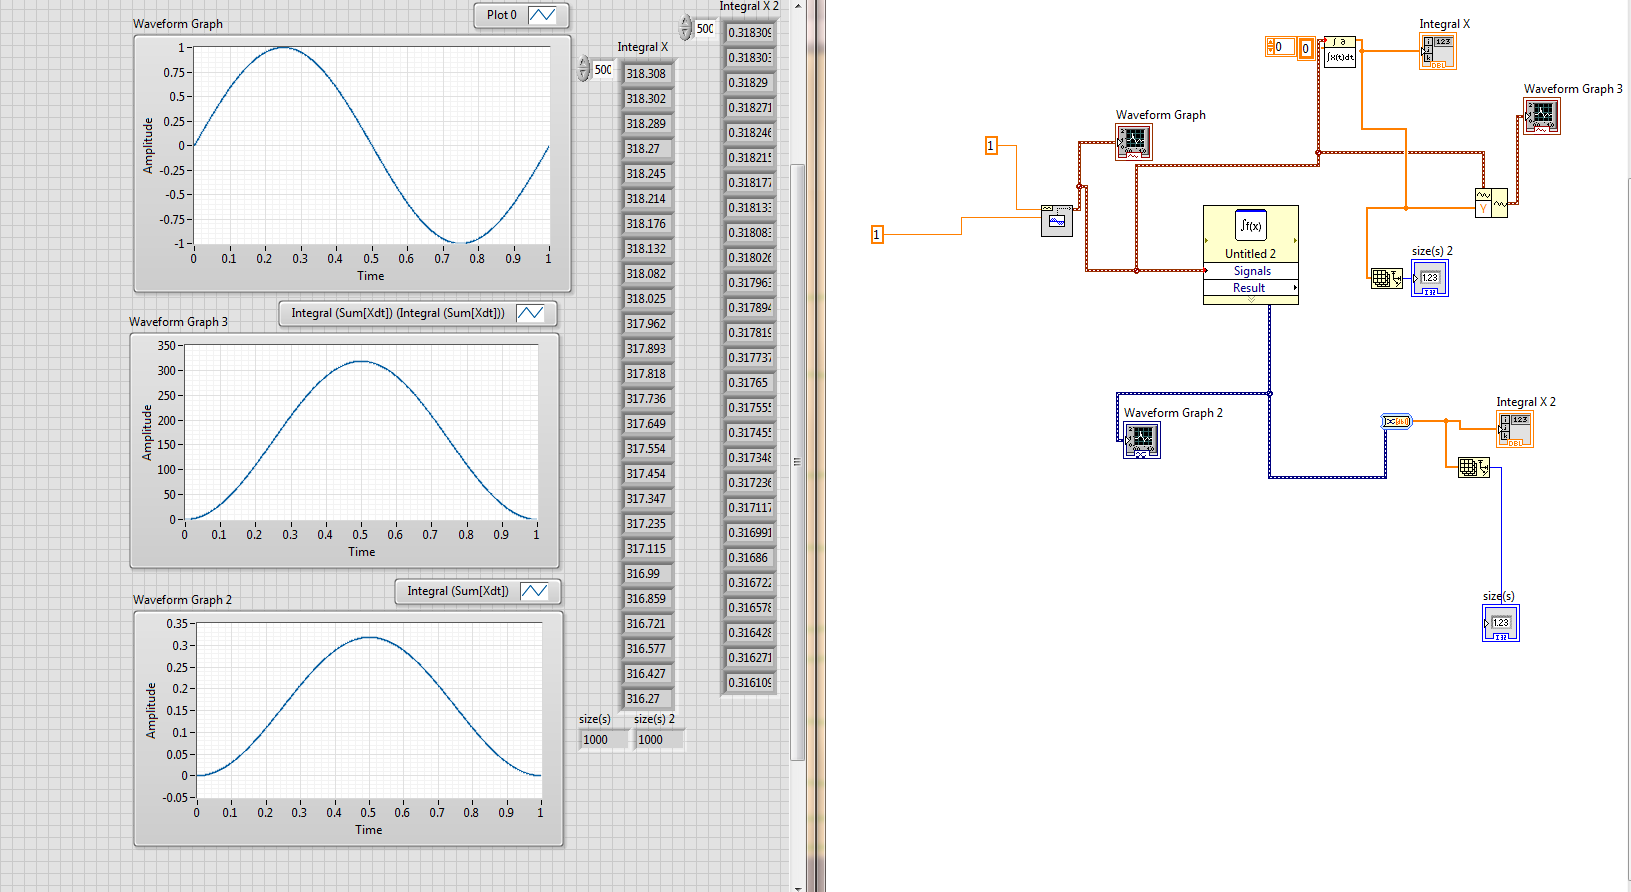Screen dimensions: 1631x892
Task: Click the Signals input of Untitled 2
Action: pos(1251,271)
